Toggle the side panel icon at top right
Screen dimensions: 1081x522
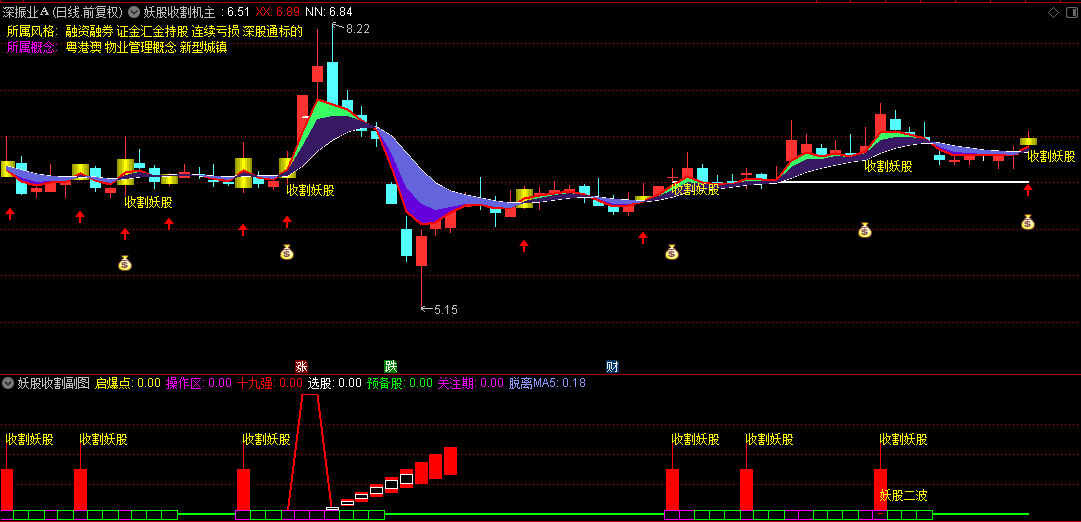click(1071, 12)
